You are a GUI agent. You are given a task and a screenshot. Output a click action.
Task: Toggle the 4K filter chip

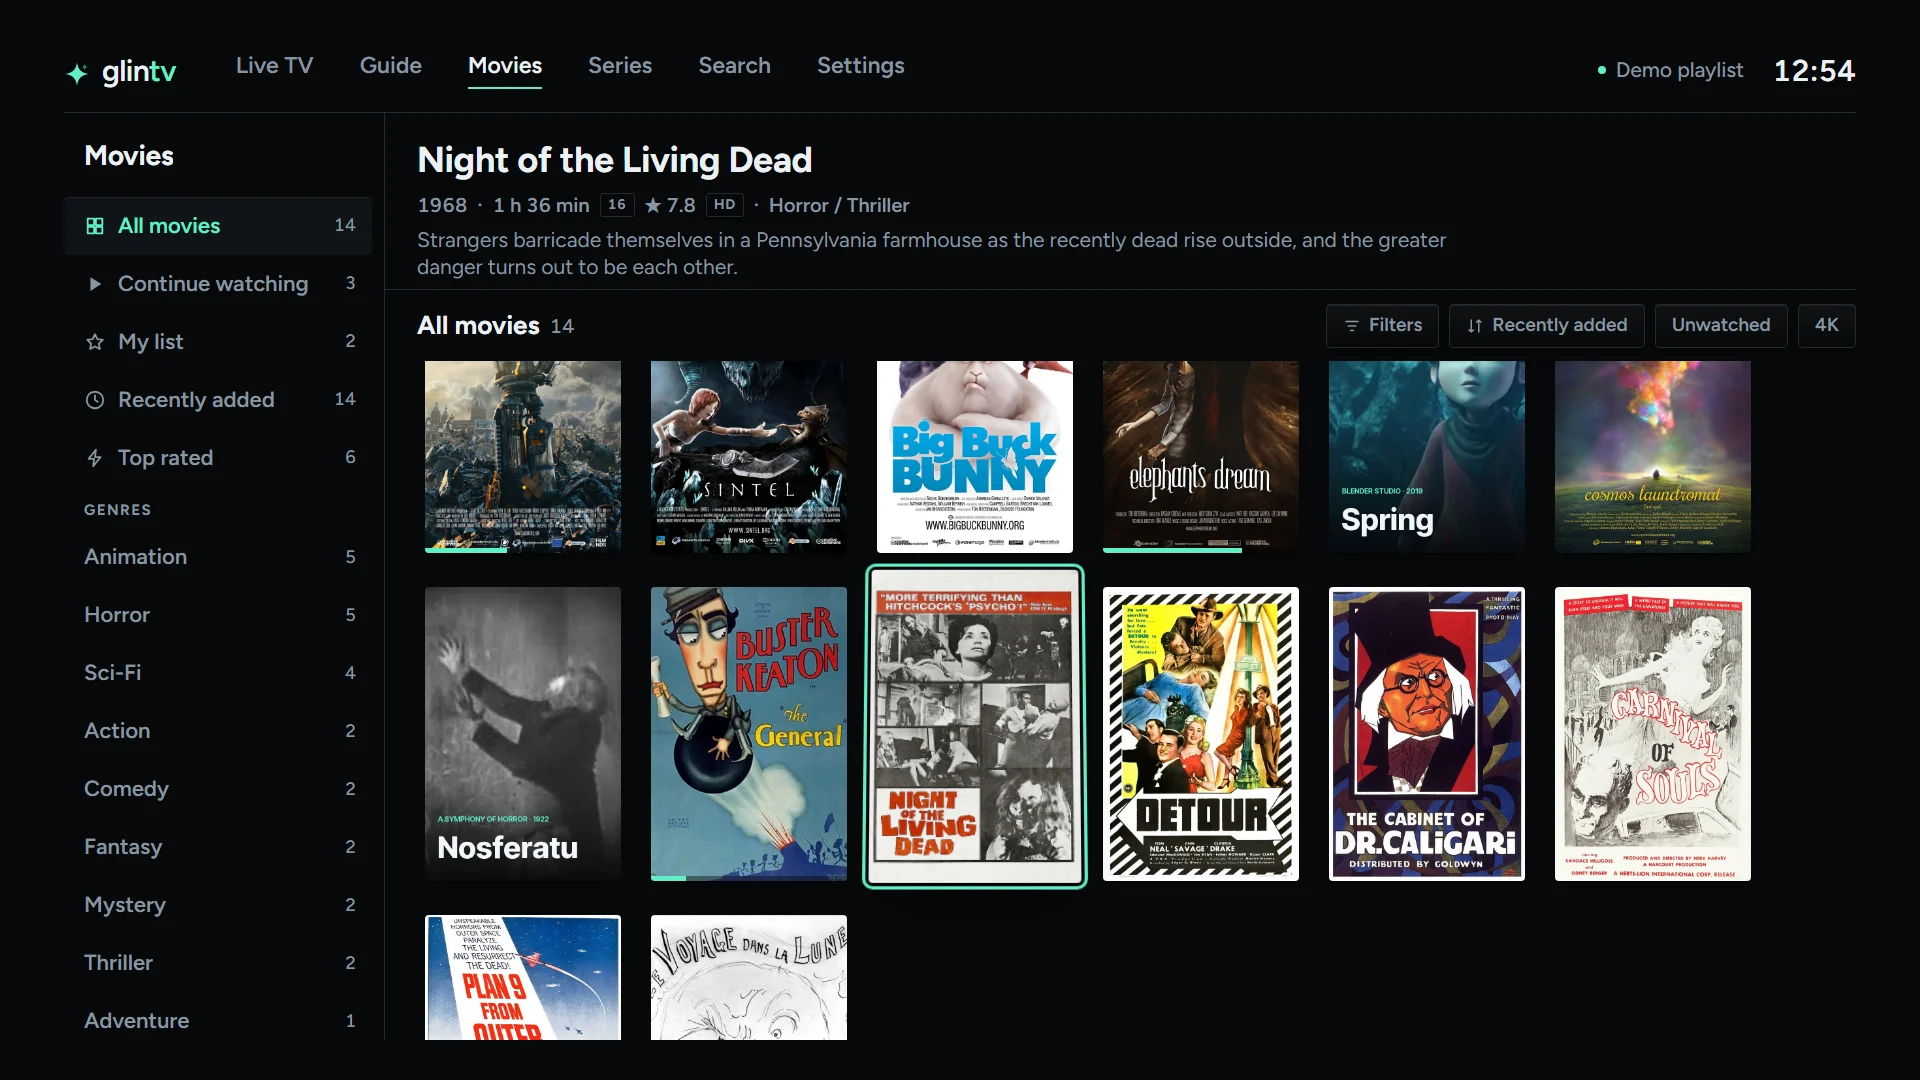(1826, 326)
